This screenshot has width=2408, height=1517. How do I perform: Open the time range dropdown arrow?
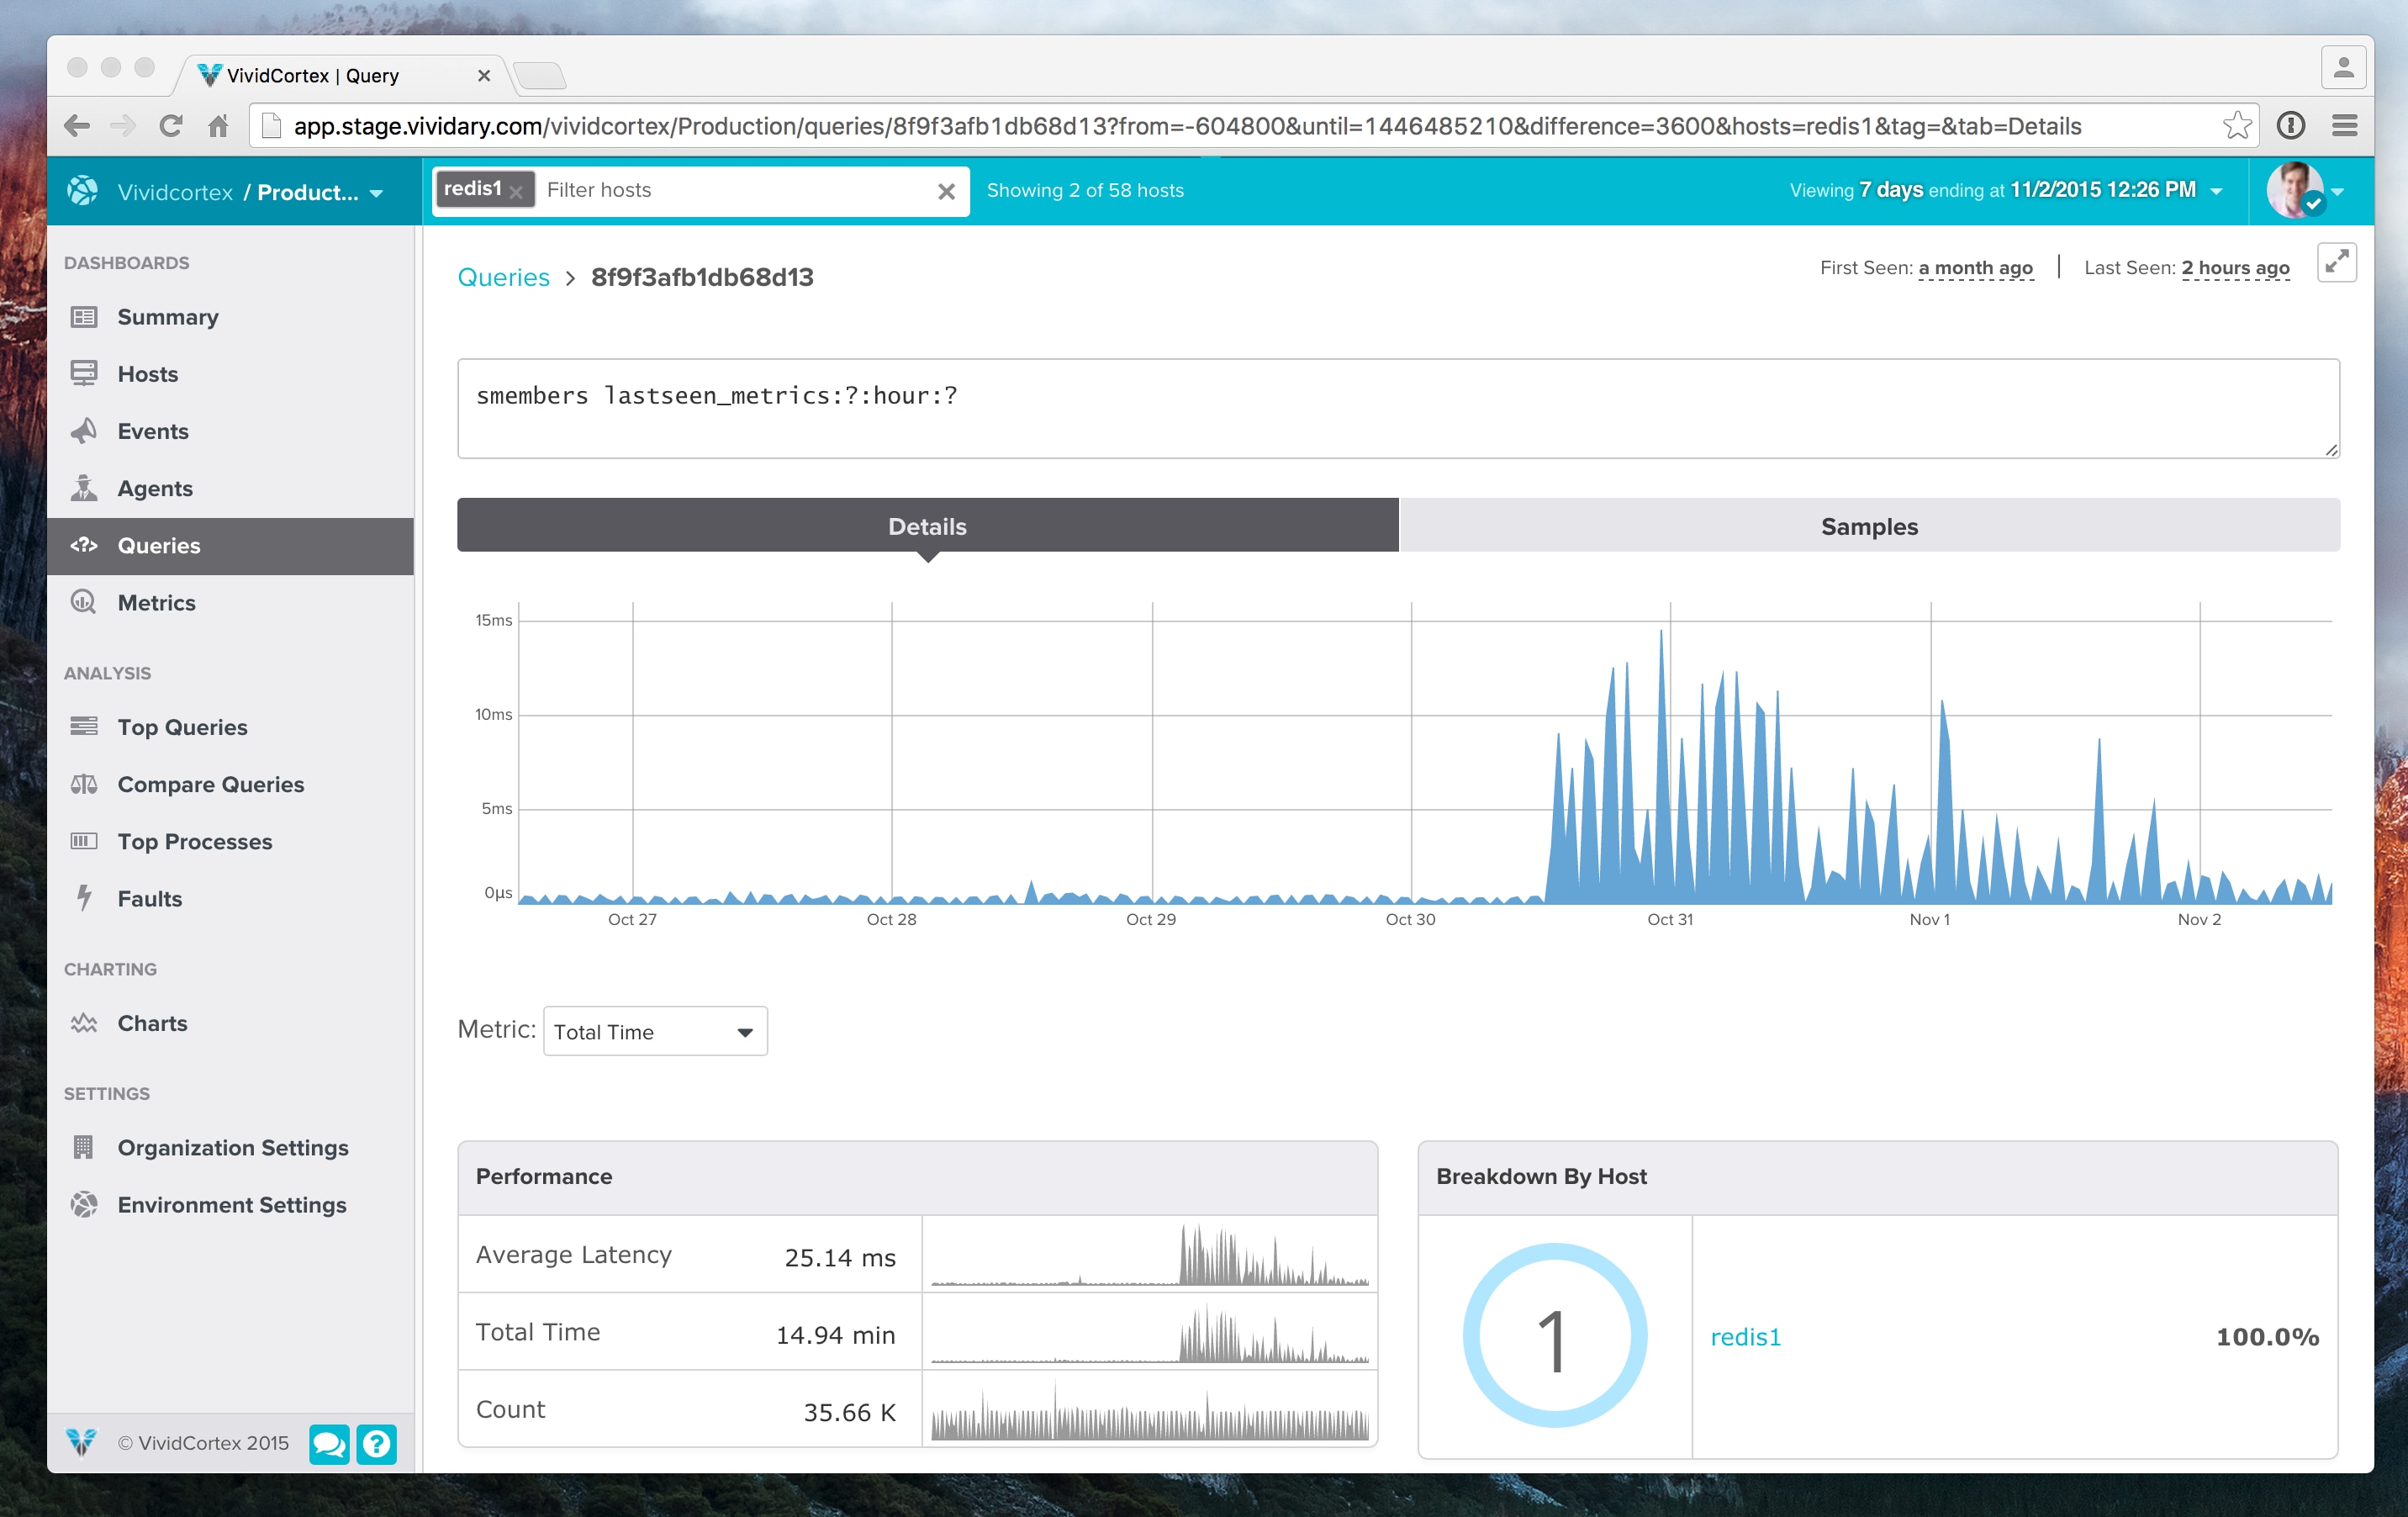click(x=2216, y=191)
